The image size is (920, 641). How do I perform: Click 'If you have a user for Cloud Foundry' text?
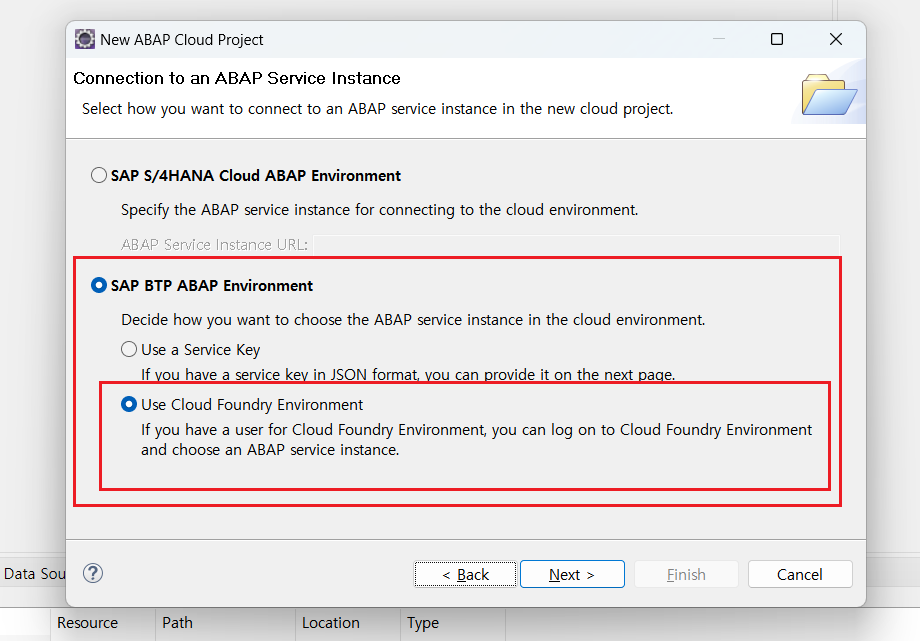point(476,440)
